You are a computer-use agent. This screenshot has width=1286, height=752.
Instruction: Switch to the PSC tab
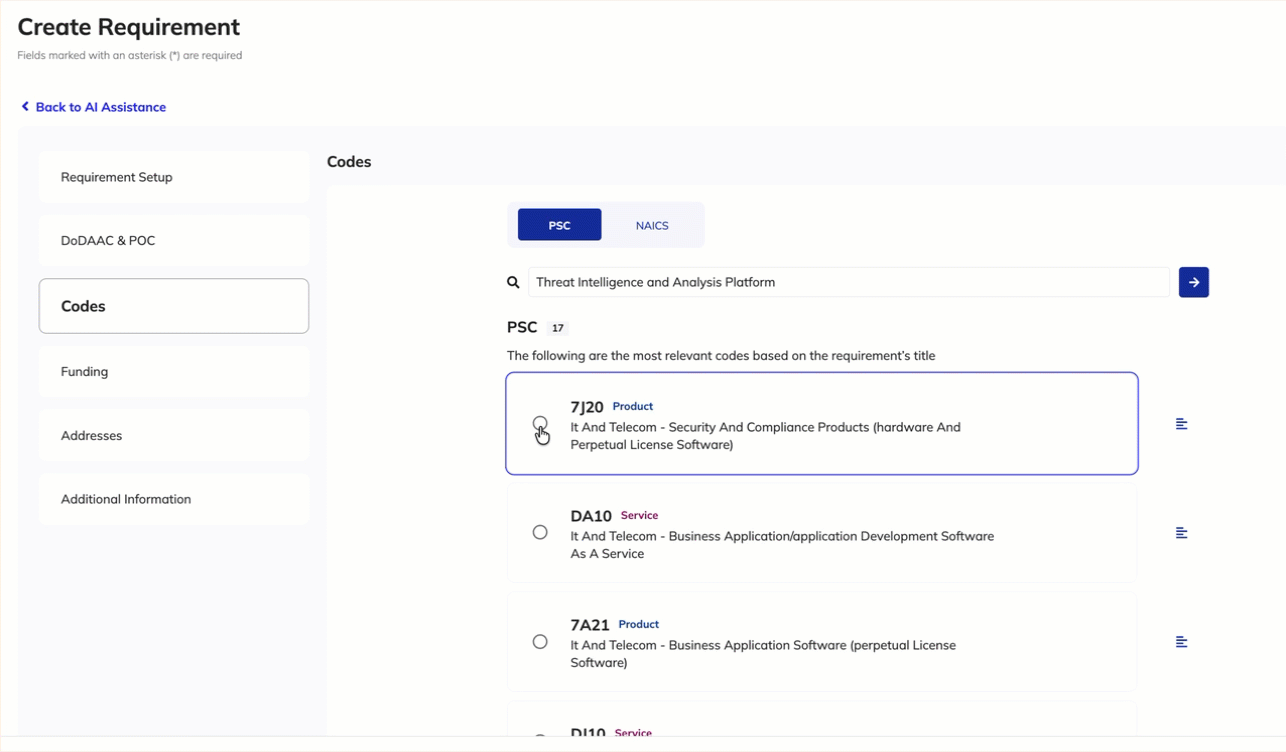(559, 225)
